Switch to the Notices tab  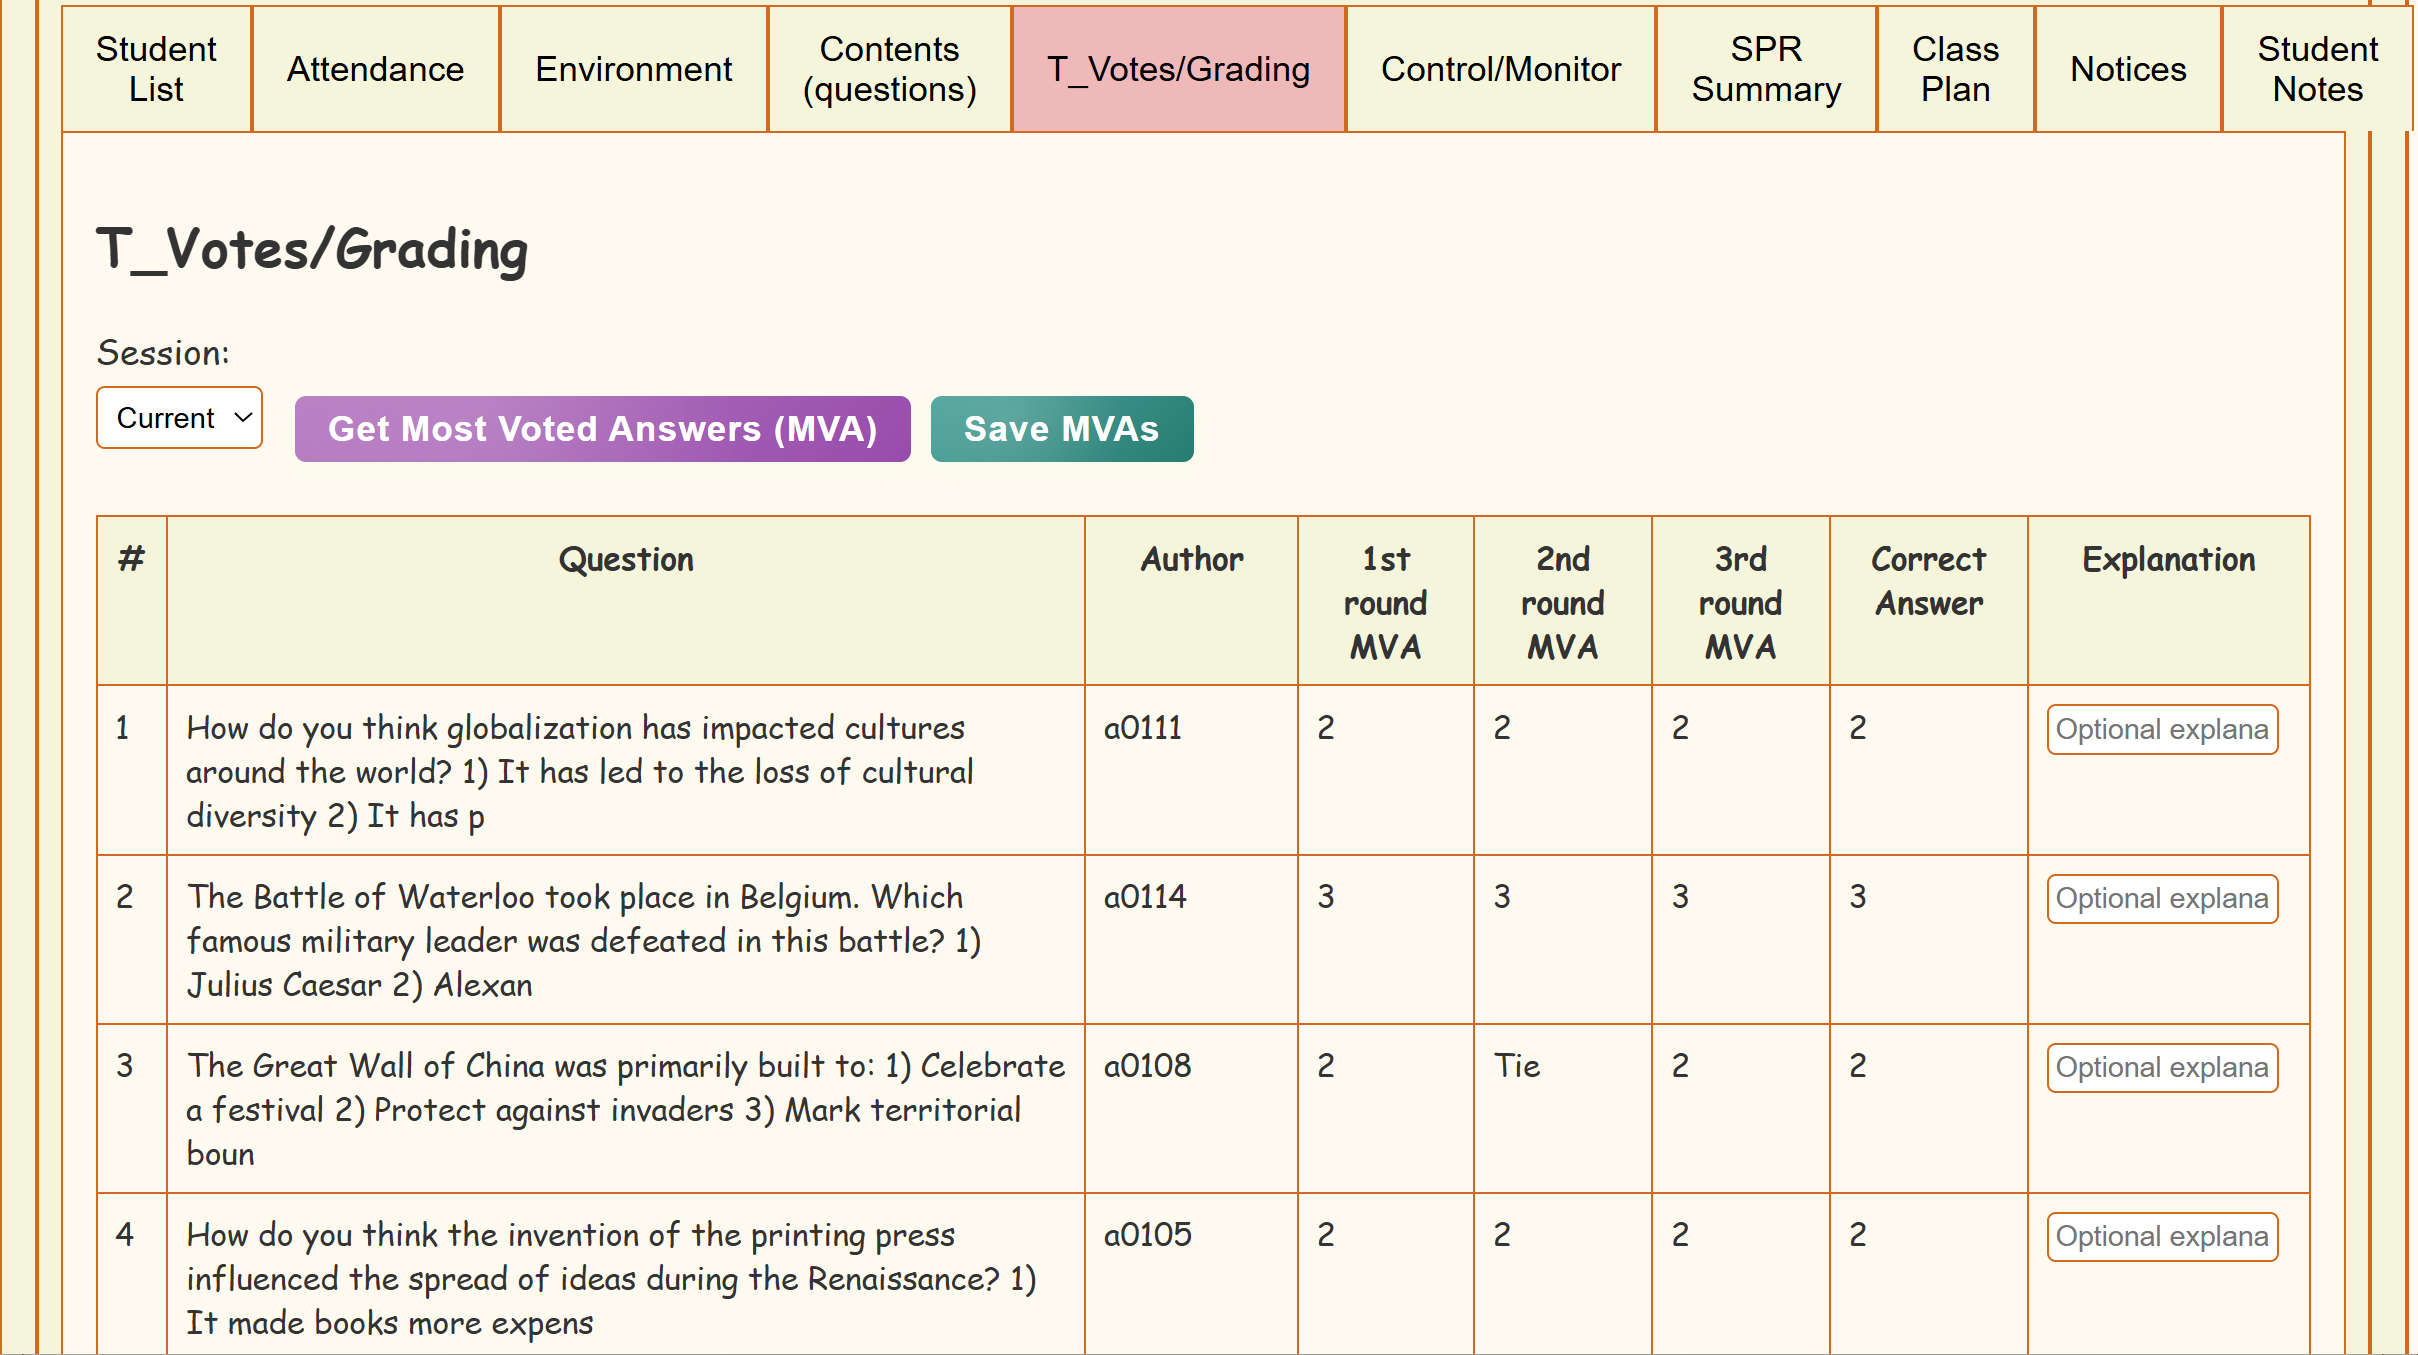(2128, 69)
